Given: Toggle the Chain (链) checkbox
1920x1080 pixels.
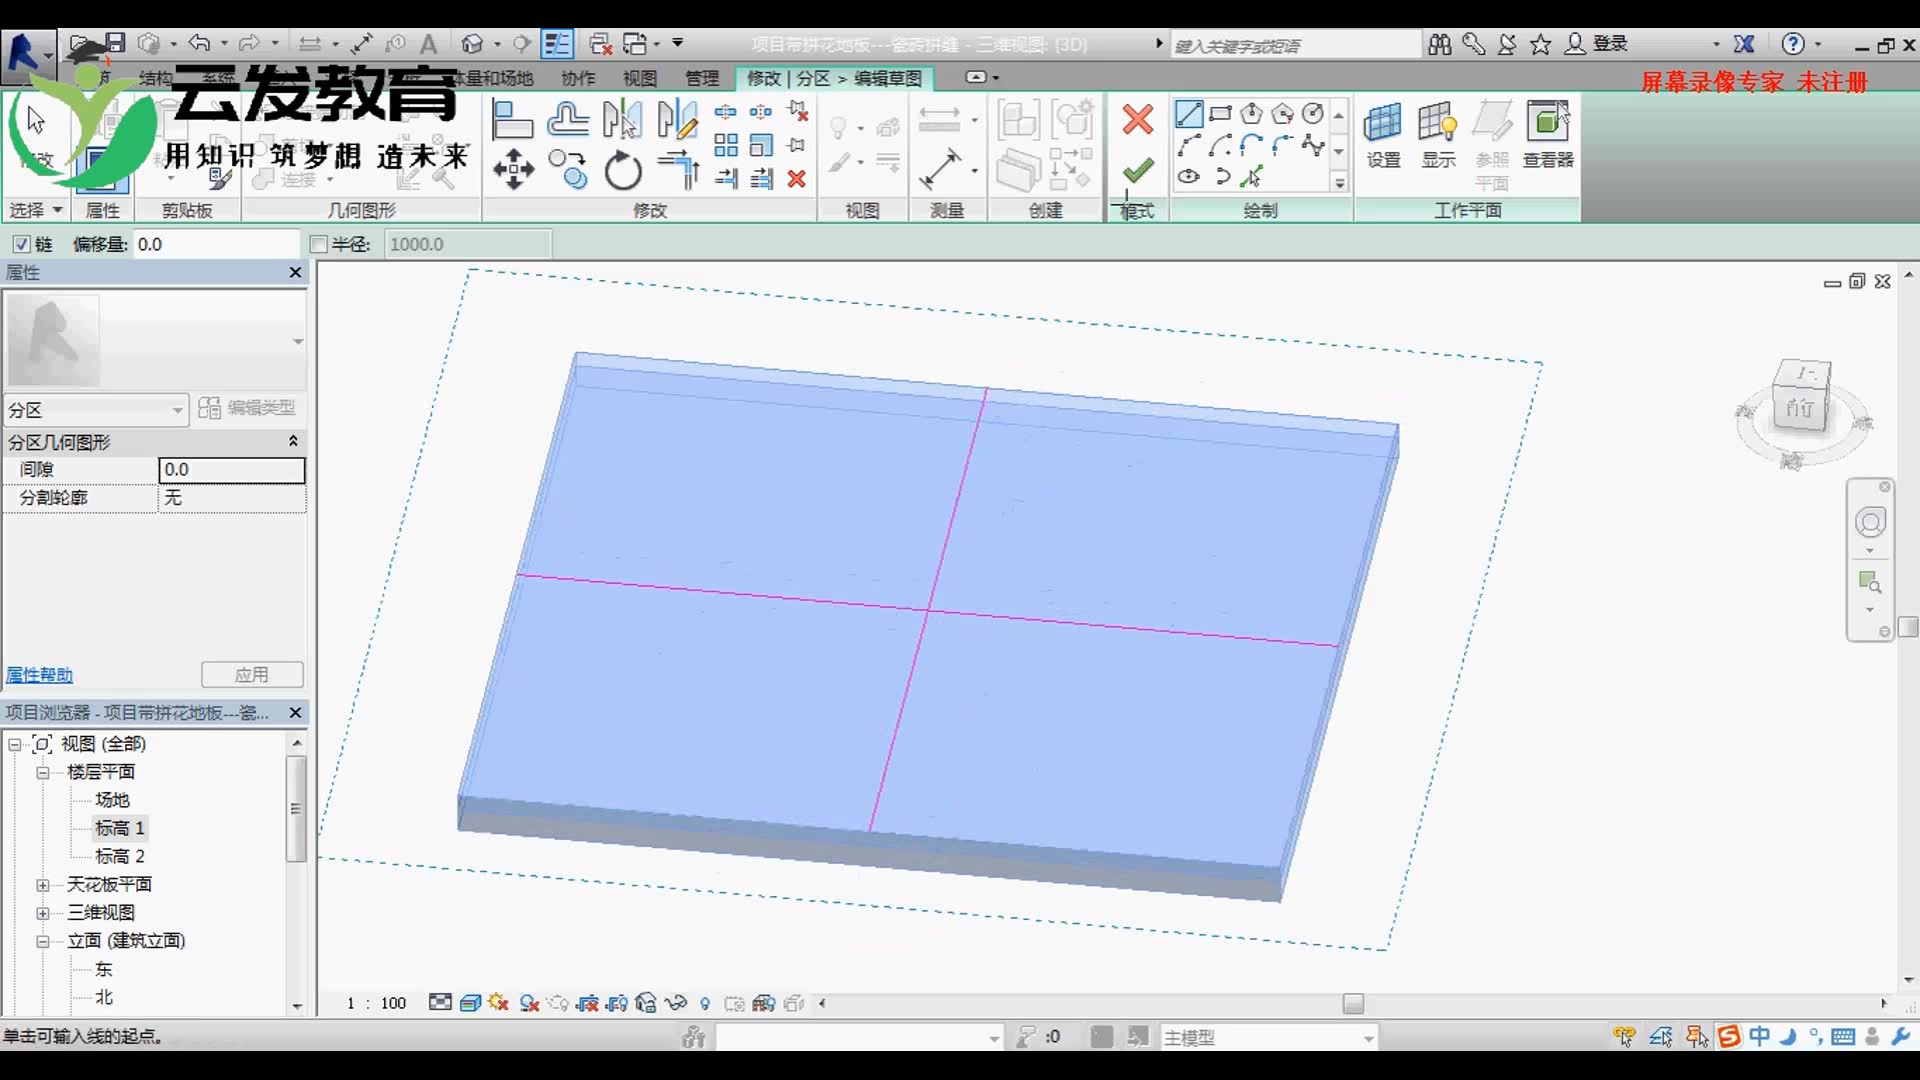Looking at the screenshot, I should 21,244.
